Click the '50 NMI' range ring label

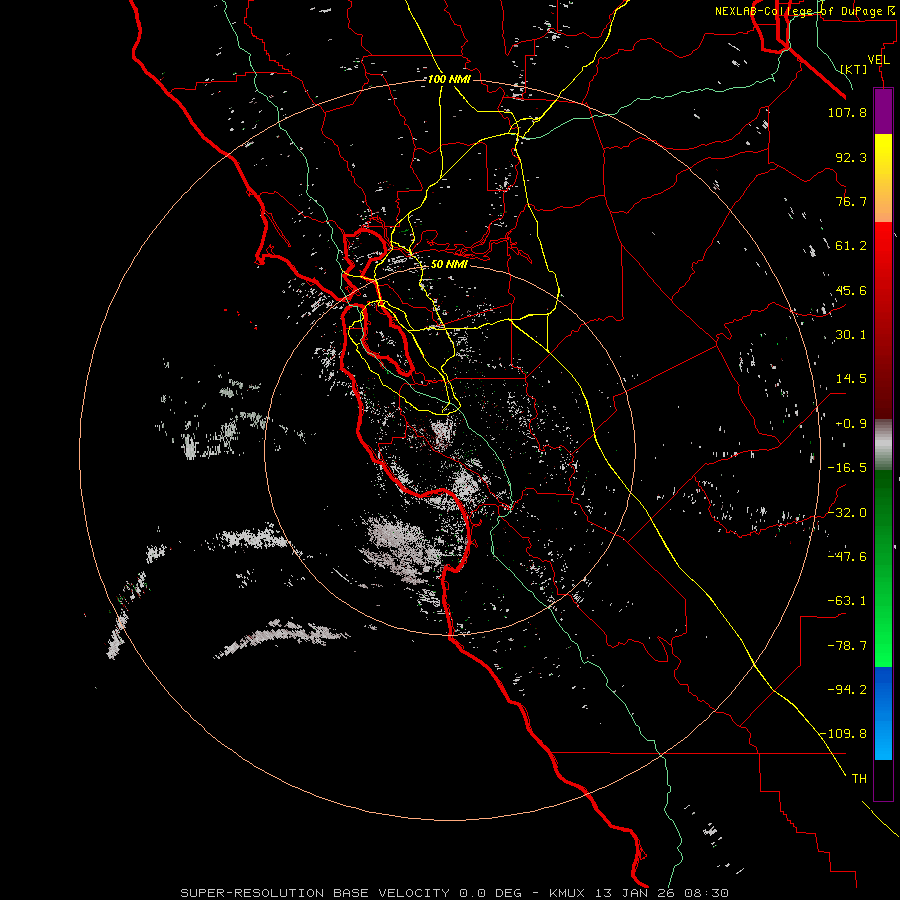tap(449, 264)
